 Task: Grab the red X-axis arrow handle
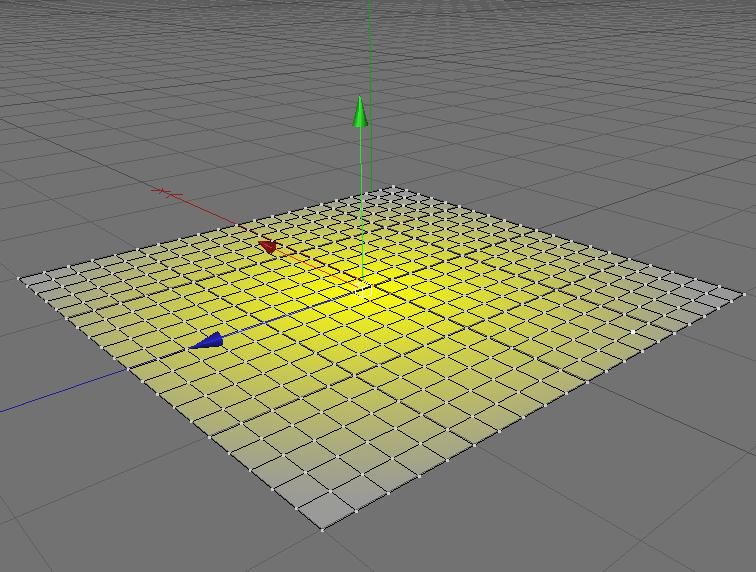pos(268,246)
